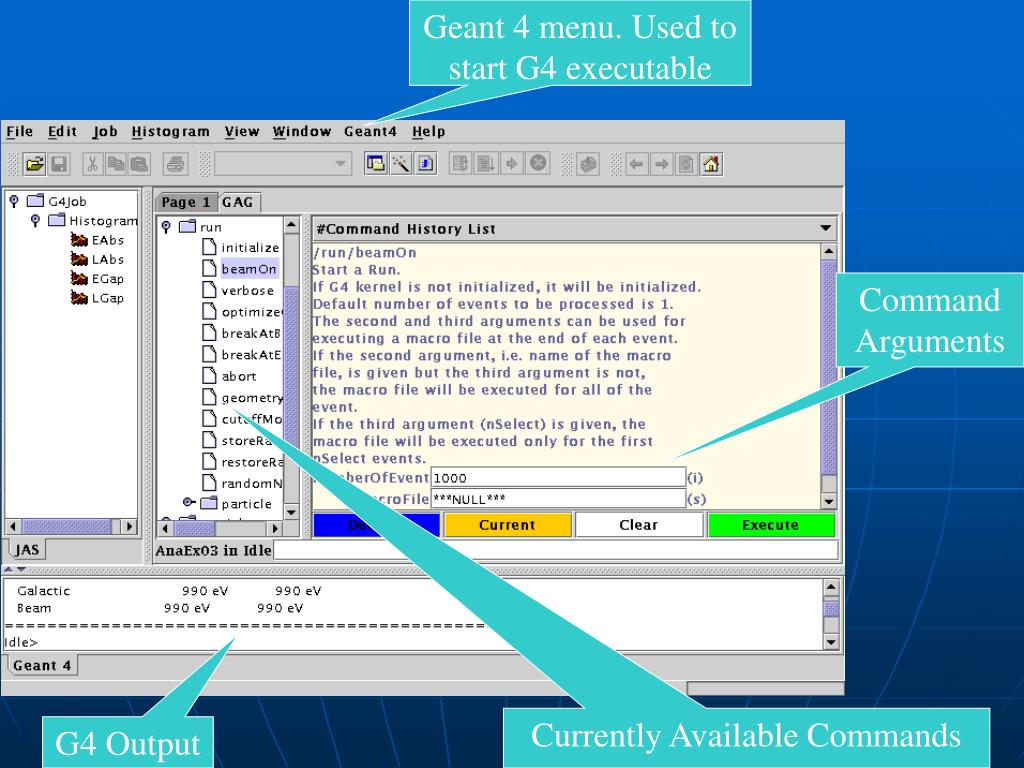Click the Paste clipboard icon

pyautogui.click(x=138, y=164)
